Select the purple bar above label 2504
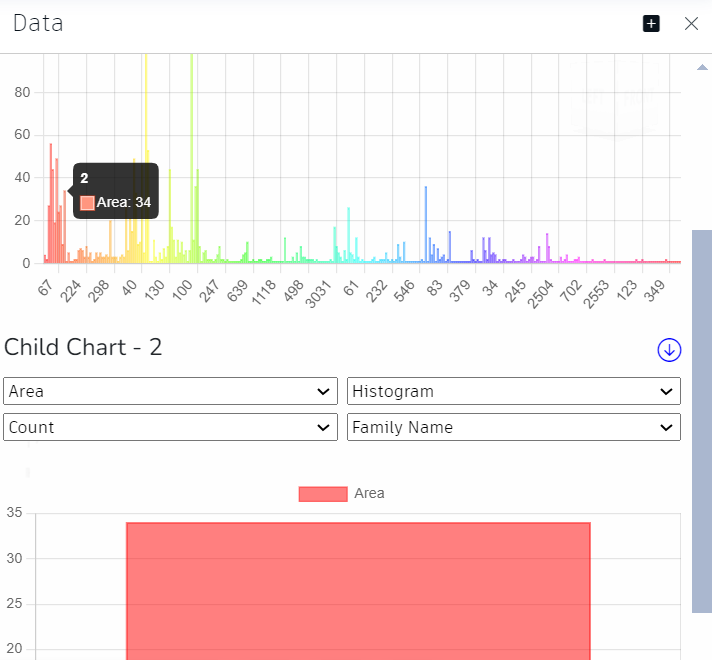Viewport: 712px width, 660px height. [x=547, y=249]
